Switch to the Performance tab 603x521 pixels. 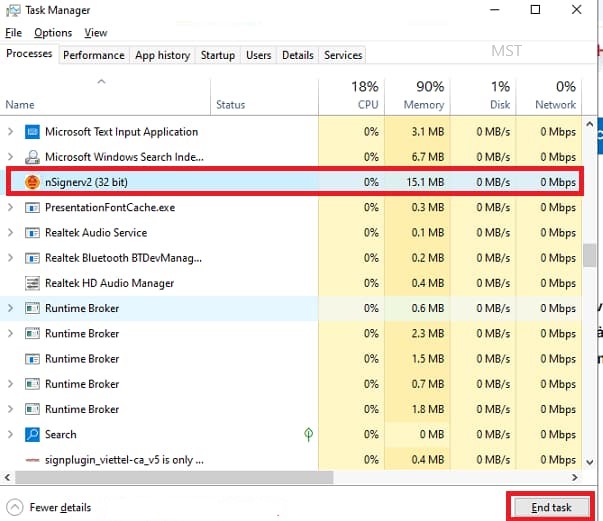pyautogui.click(x=94, y=55)
